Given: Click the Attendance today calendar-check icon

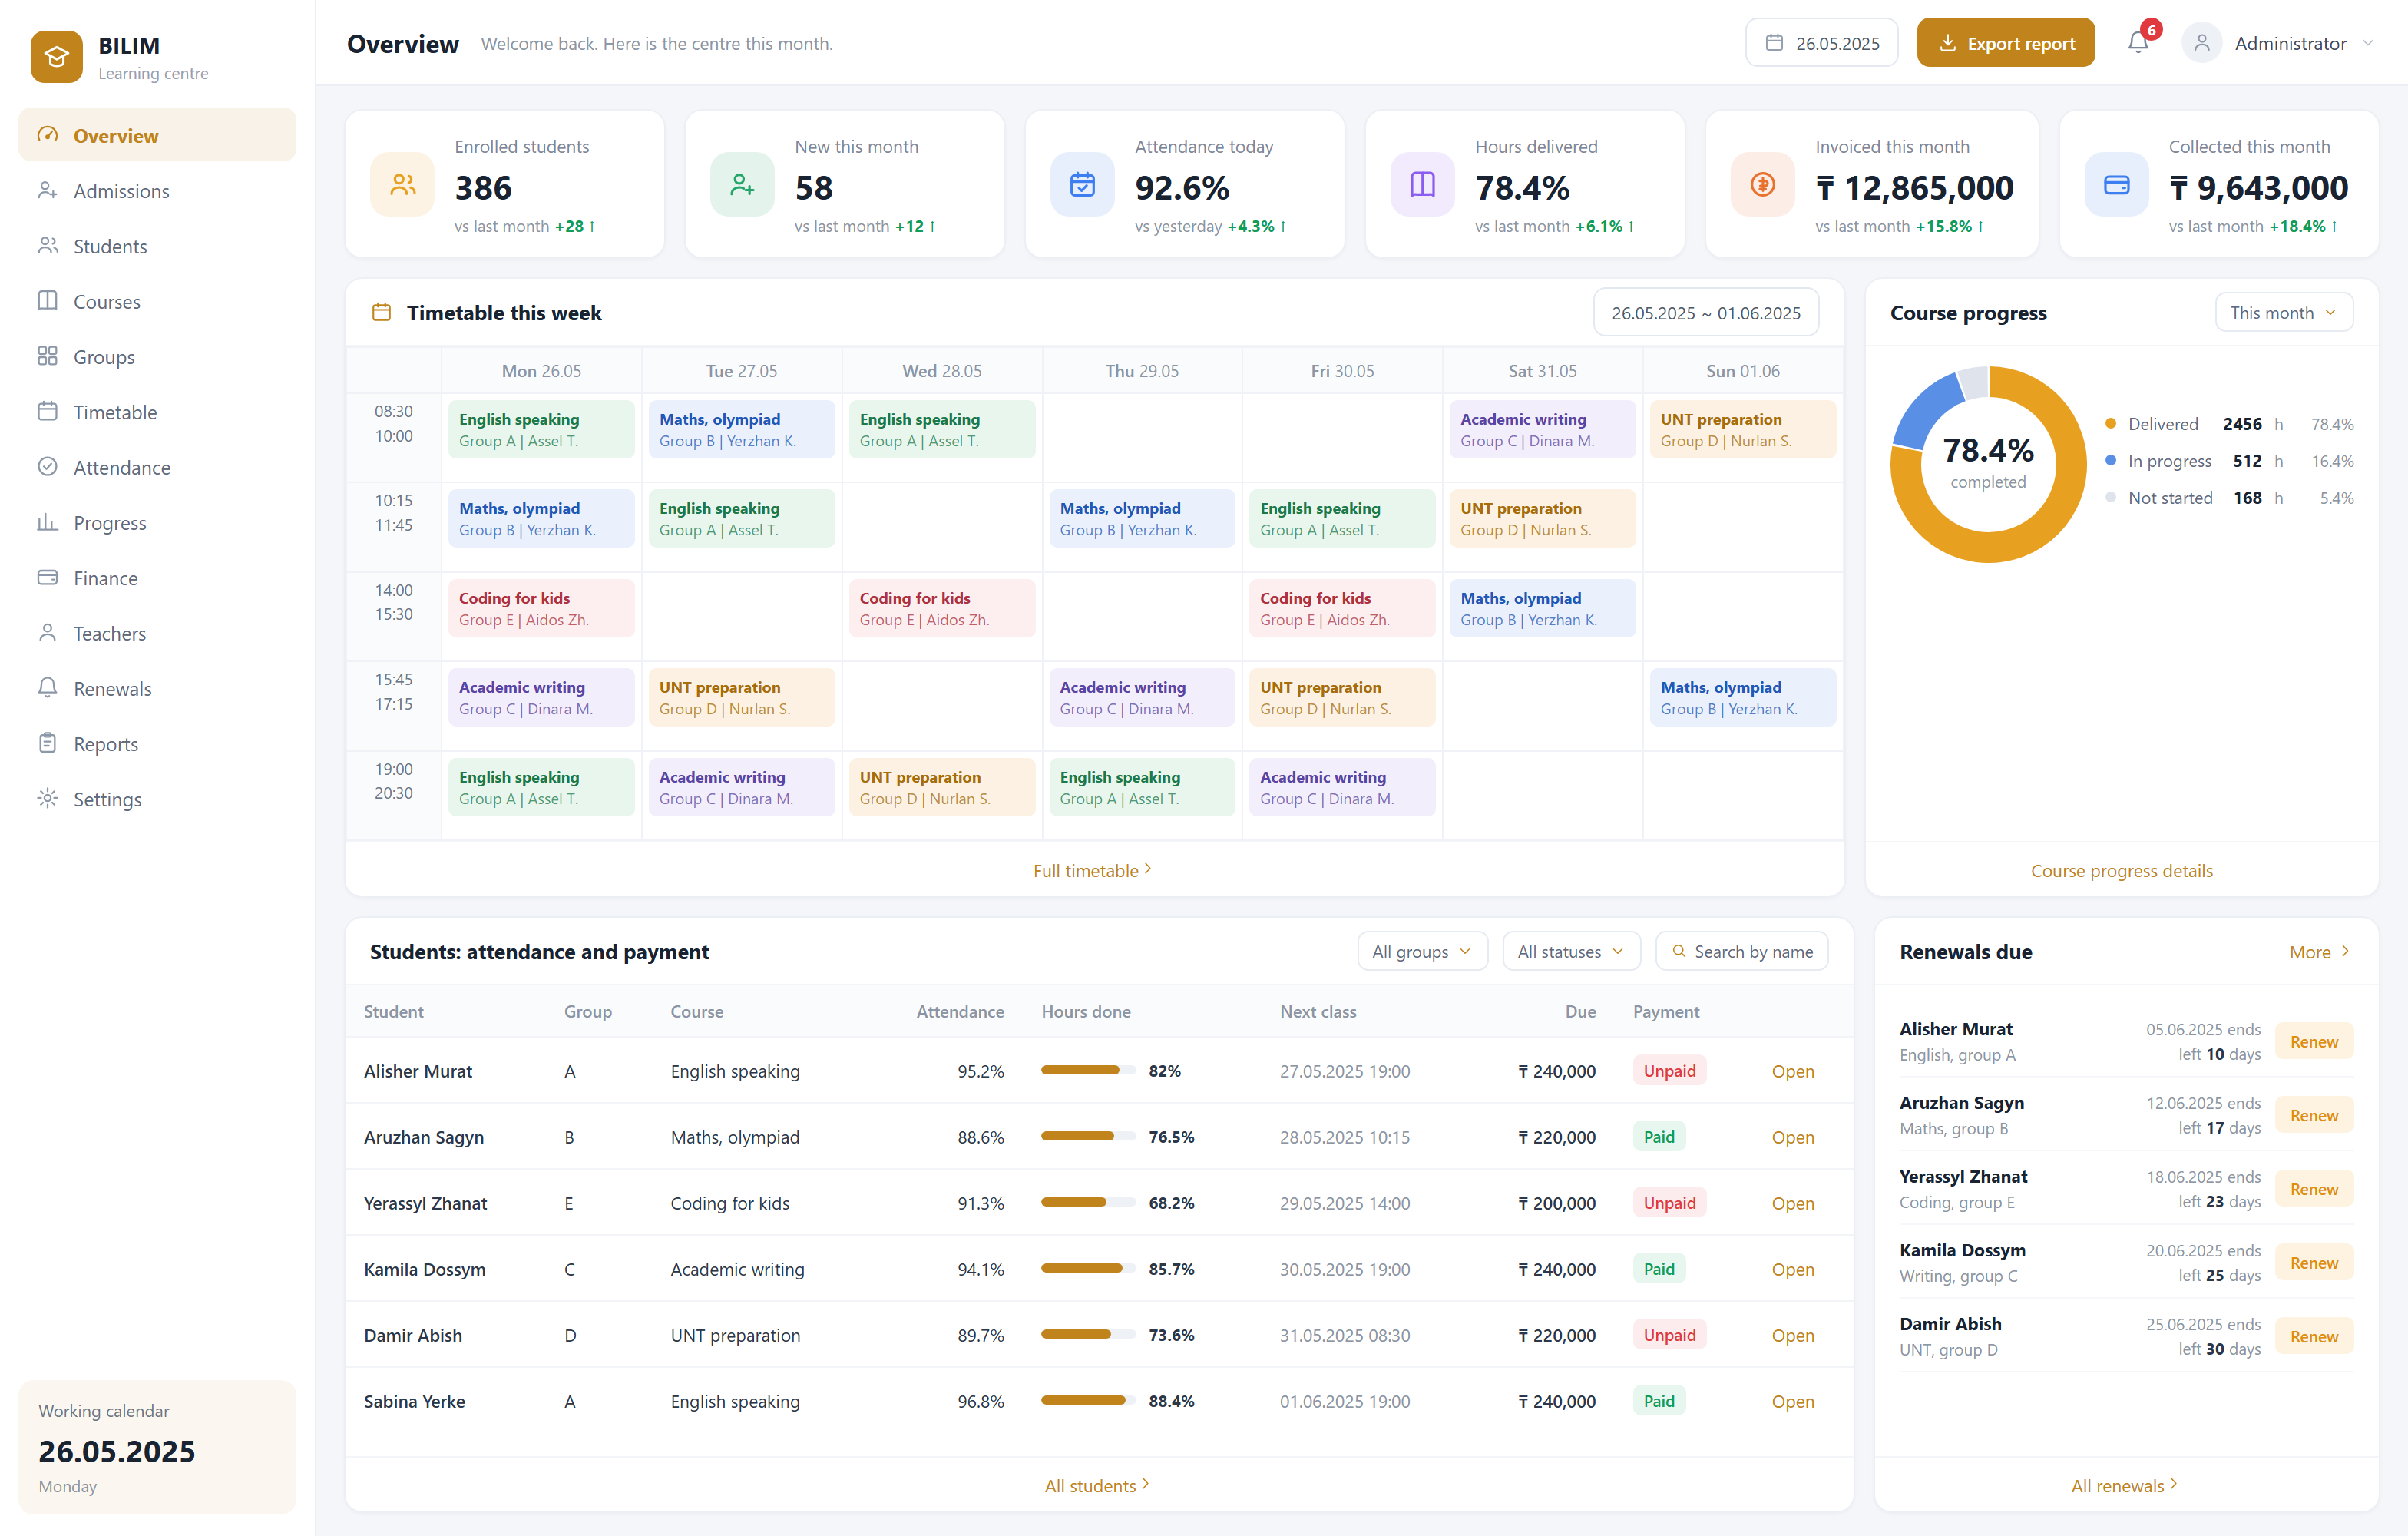Looking at the screenshot, I should coord(1082,184).
